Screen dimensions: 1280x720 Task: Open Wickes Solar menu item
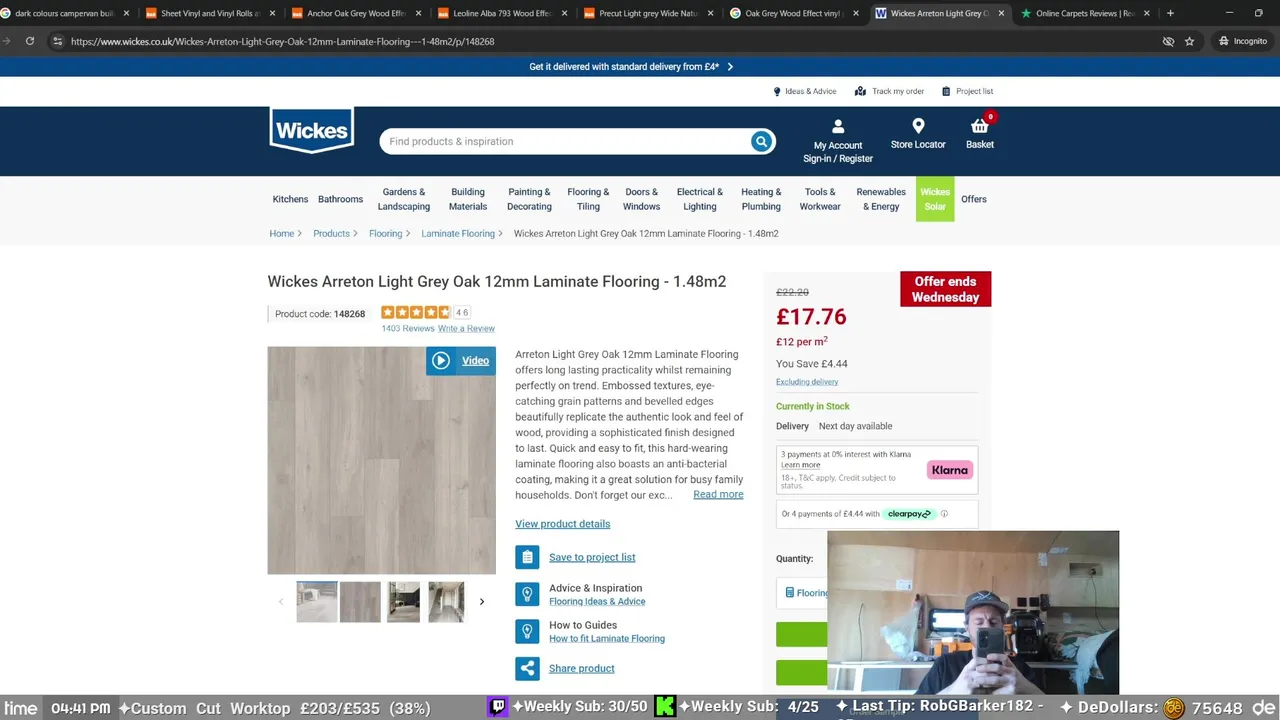click(x=935, y=199)
